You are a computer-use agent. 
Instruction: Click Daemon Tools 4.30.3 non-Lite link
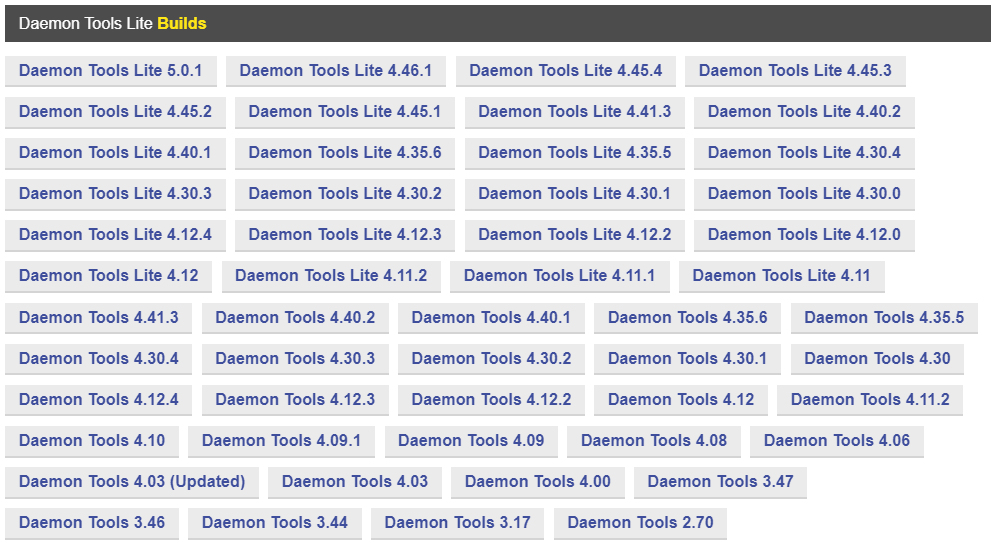[295, 359]
